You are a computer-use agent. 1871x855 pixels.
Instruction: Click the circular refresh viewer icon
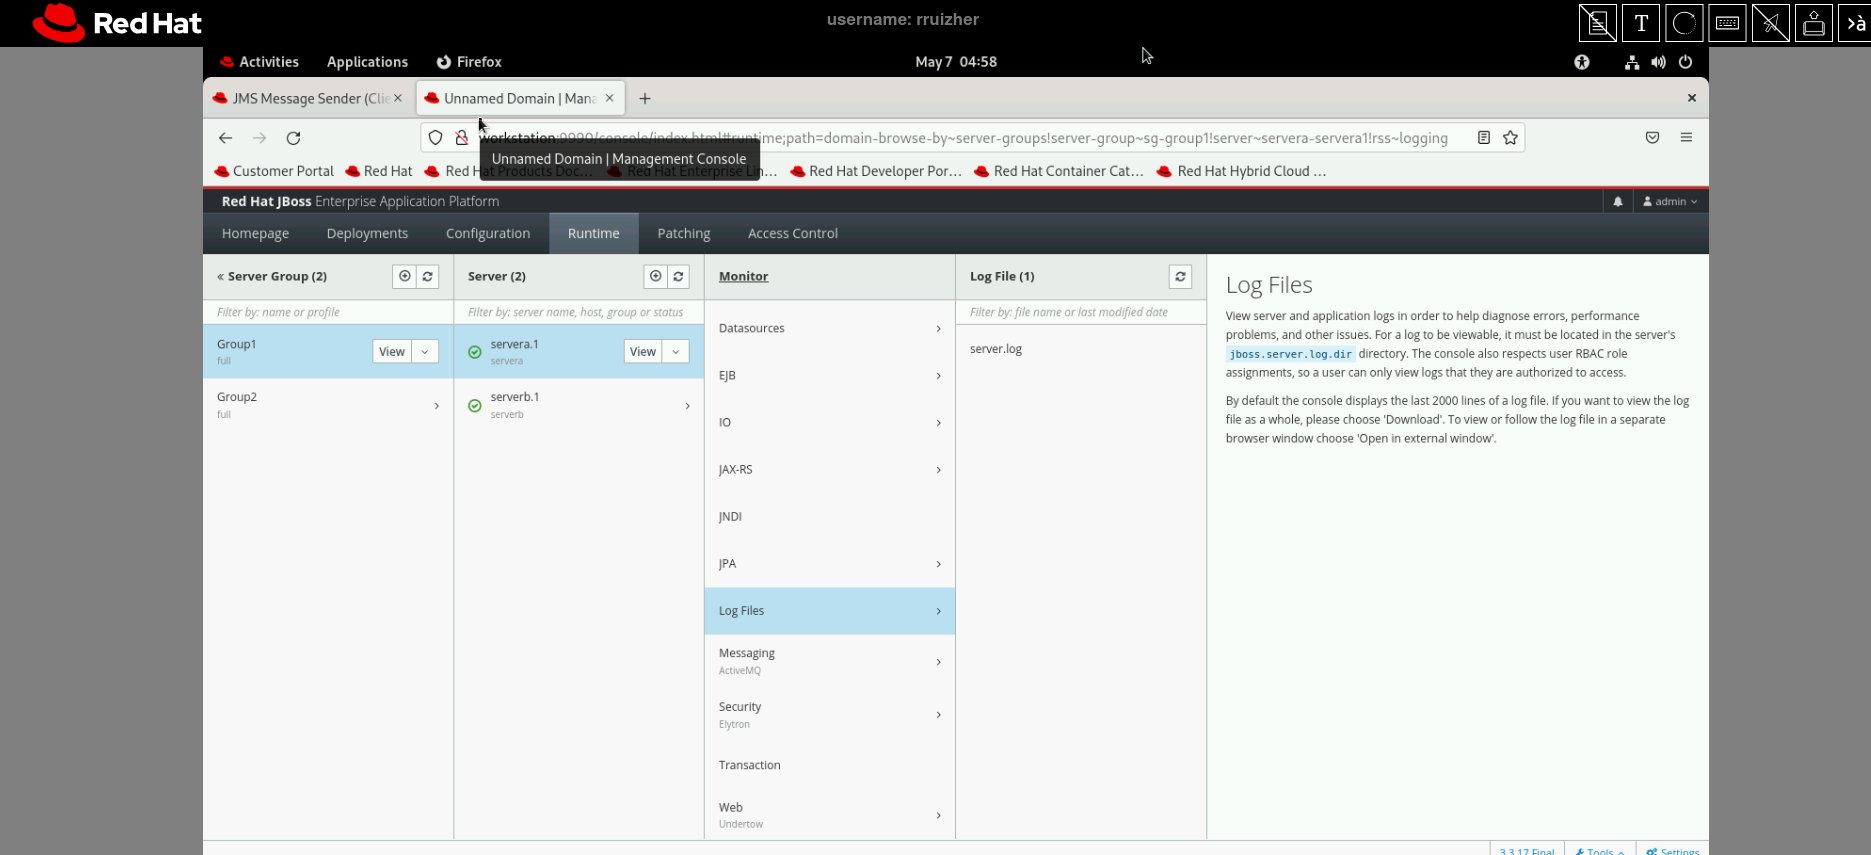coord(1684,23)
